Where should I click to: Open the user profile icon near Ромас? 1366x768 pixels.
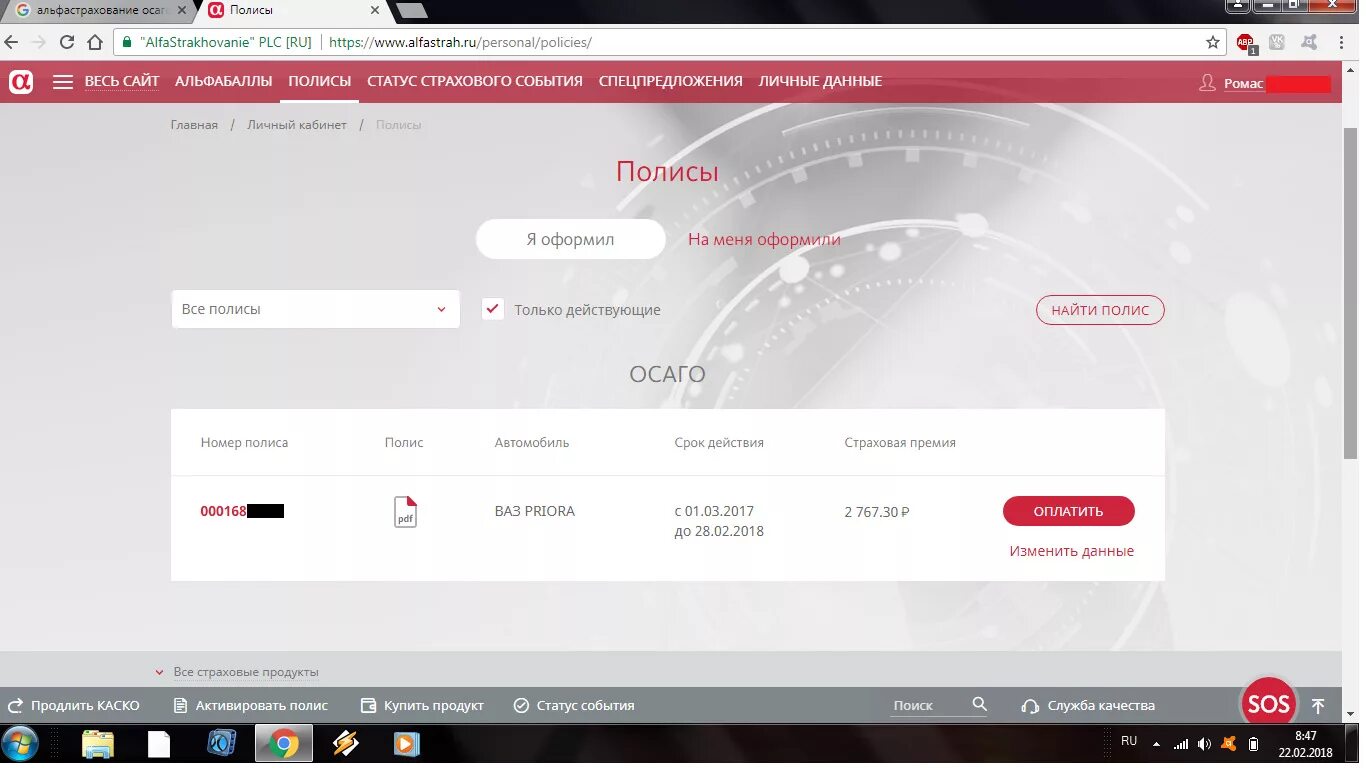[x=1207, y=83]
